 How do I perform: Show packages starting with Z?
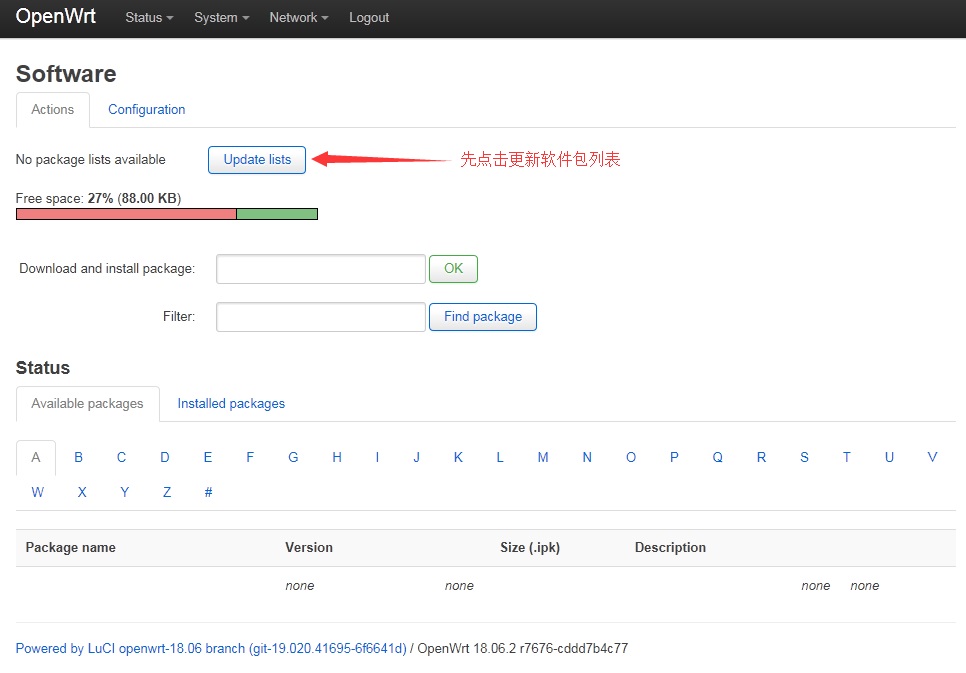167,492
